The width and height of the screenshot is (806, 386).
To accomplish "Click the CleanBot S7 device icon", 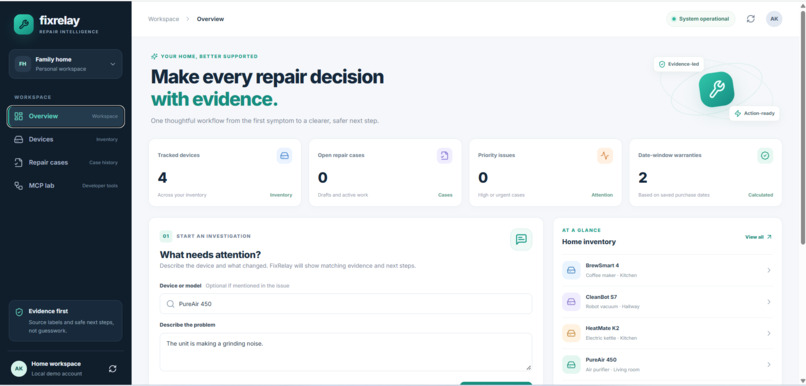I will click(571, 302).
